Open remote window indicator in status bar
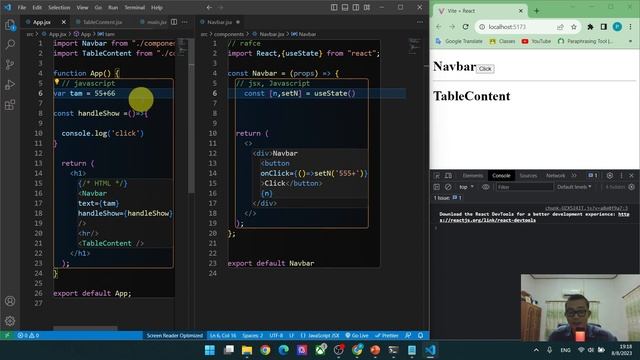The width and height of the screenshot is (640, 360). (x=7, y=336)
